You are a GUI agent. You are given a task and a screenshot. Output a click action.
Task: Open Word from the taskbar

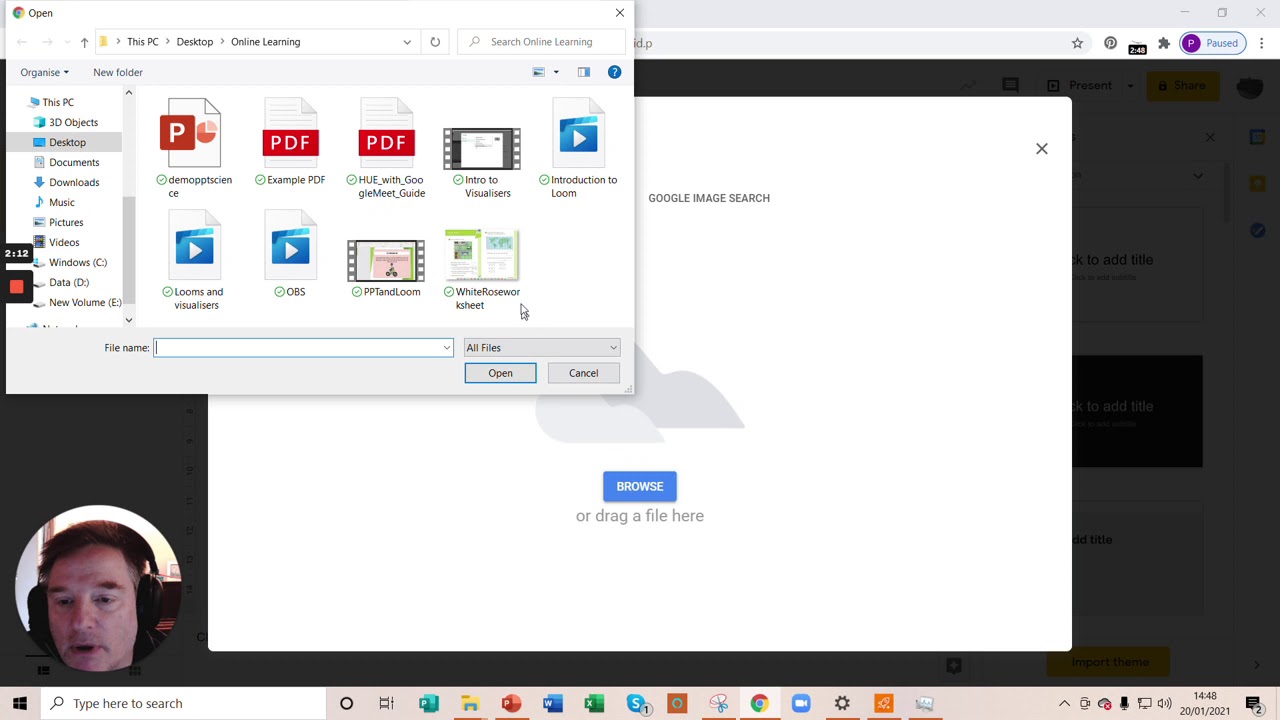coord(552,703)
